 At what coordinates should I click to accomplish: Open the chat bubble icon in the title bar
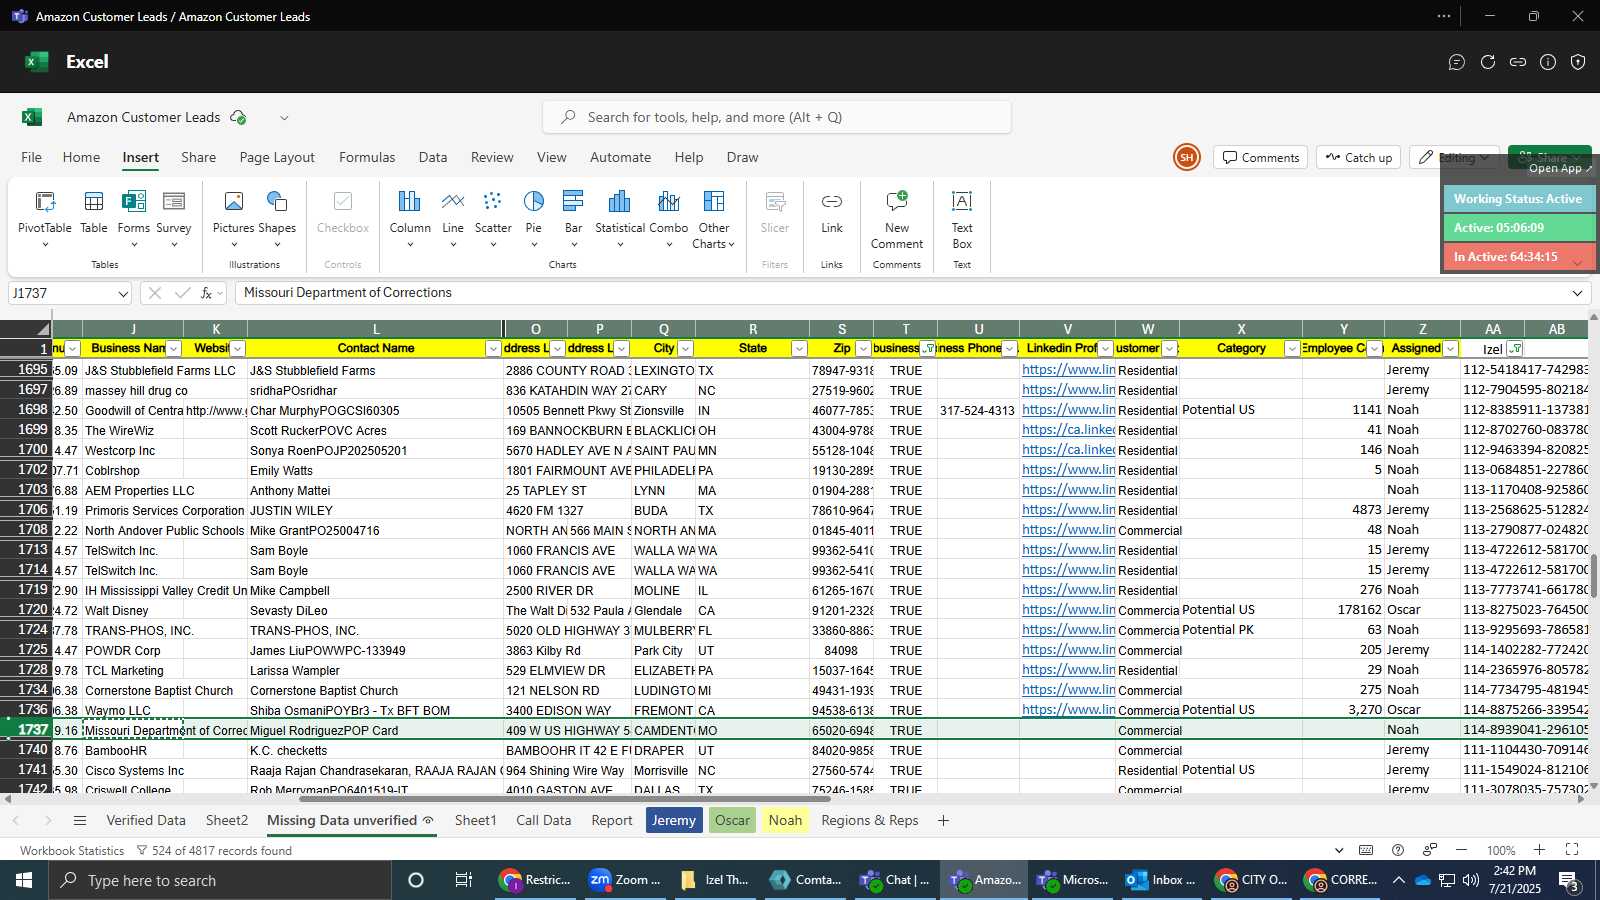pos(1457,62)
